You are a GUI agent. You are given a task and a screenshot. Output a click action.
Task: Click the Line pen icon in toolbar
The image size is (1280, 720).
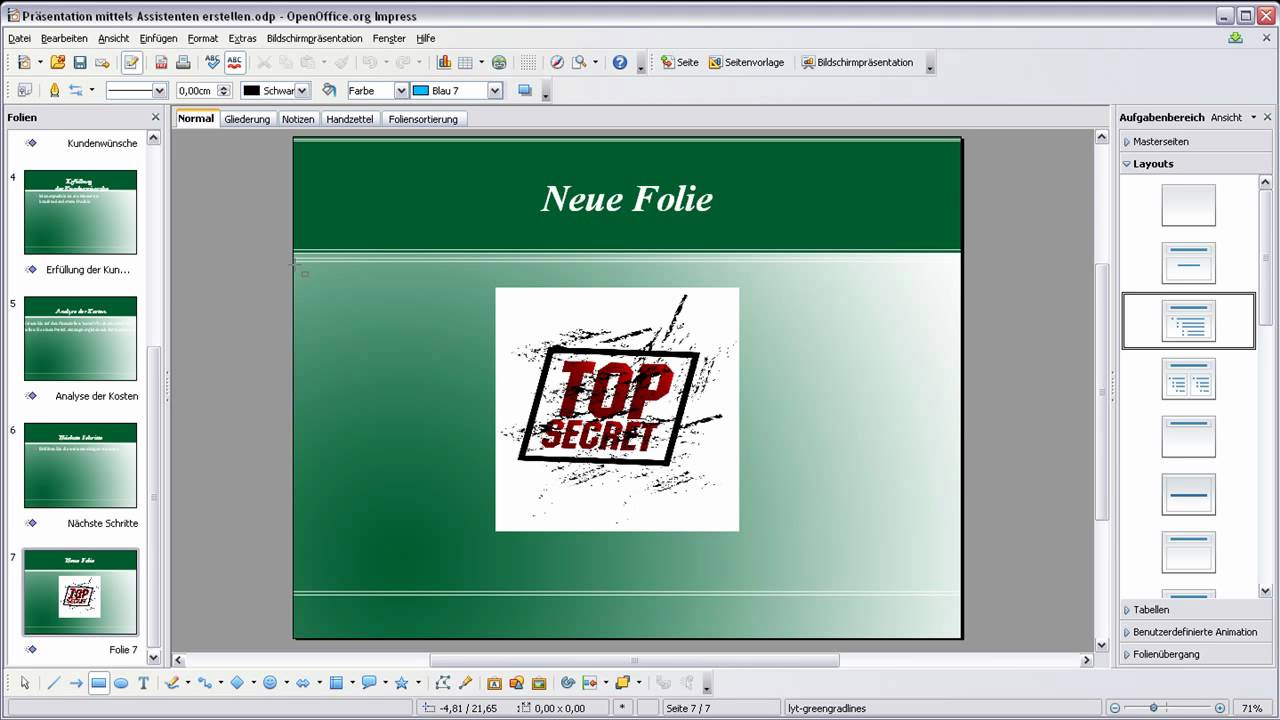54,90
